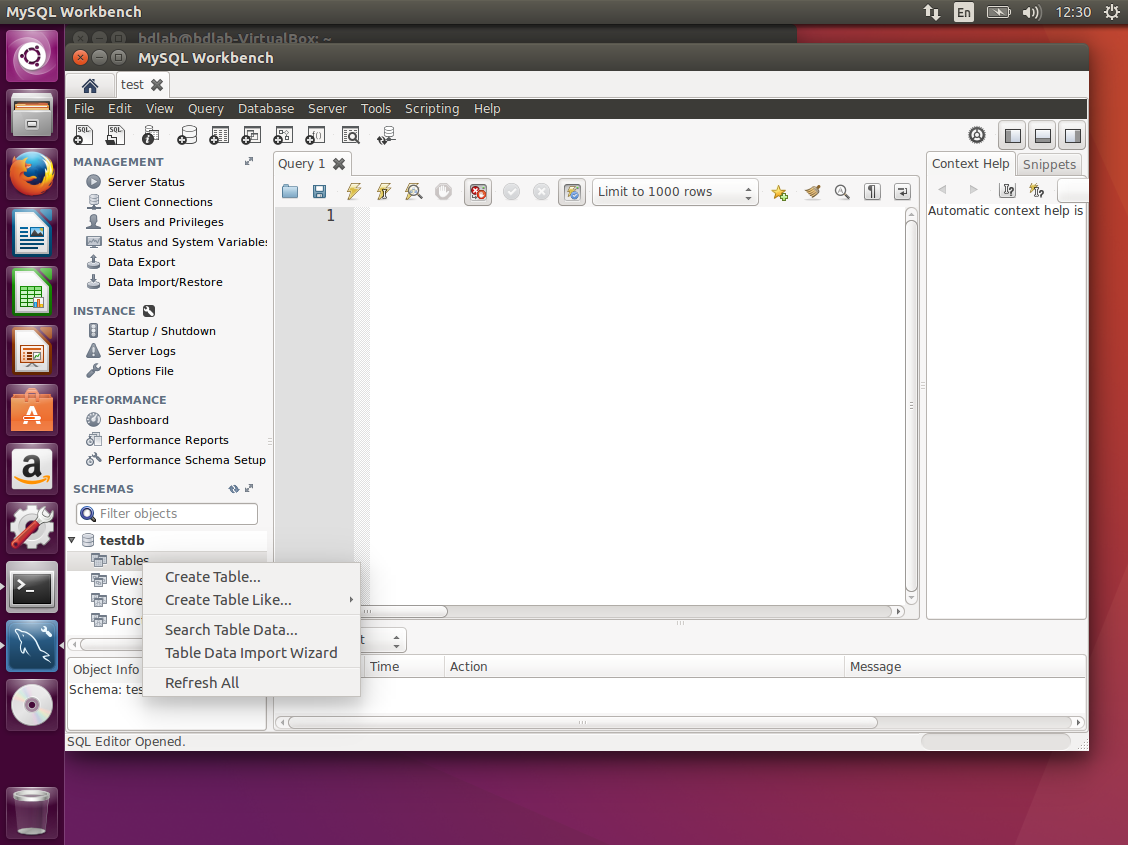Open the find panel magnifier icon
Viewport: 1128px width, 845px height.
842,192
